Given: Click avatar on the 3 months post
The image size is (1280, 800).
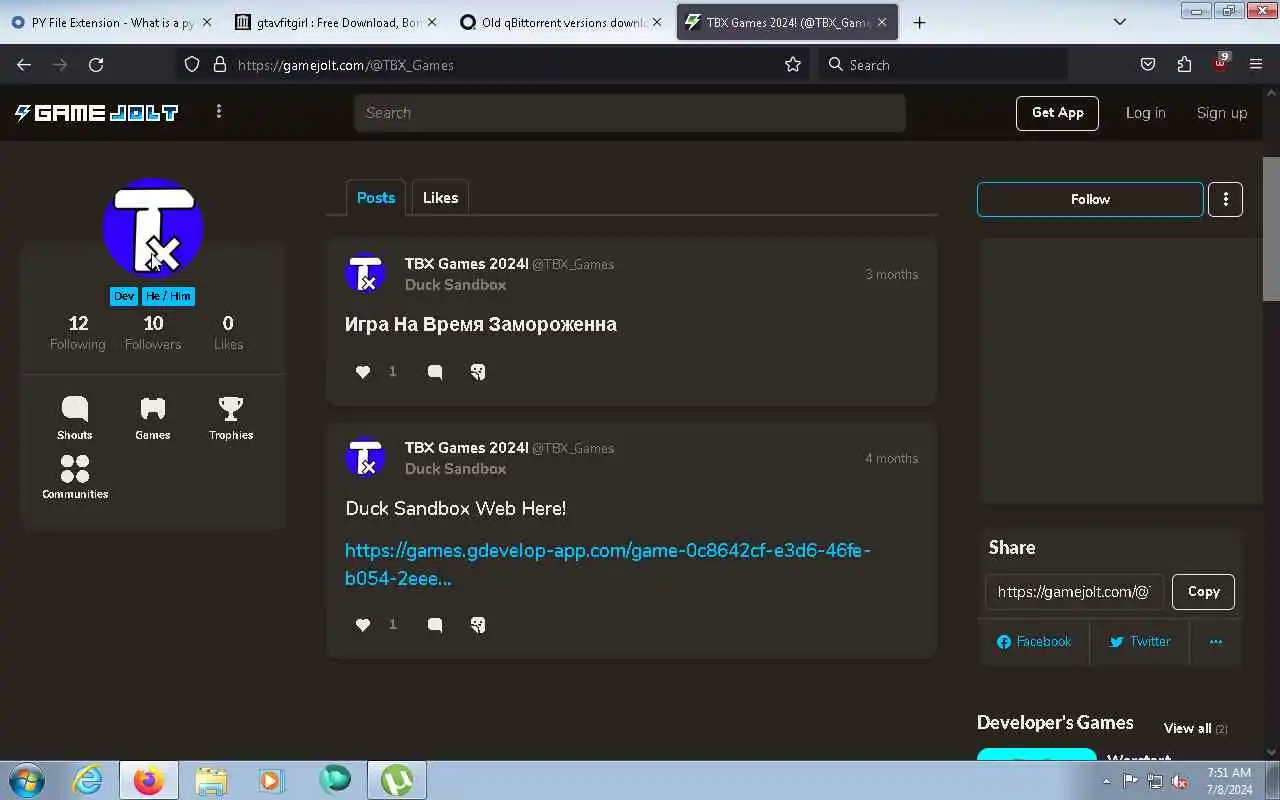Looking at the screenshot, I should 365,274.
